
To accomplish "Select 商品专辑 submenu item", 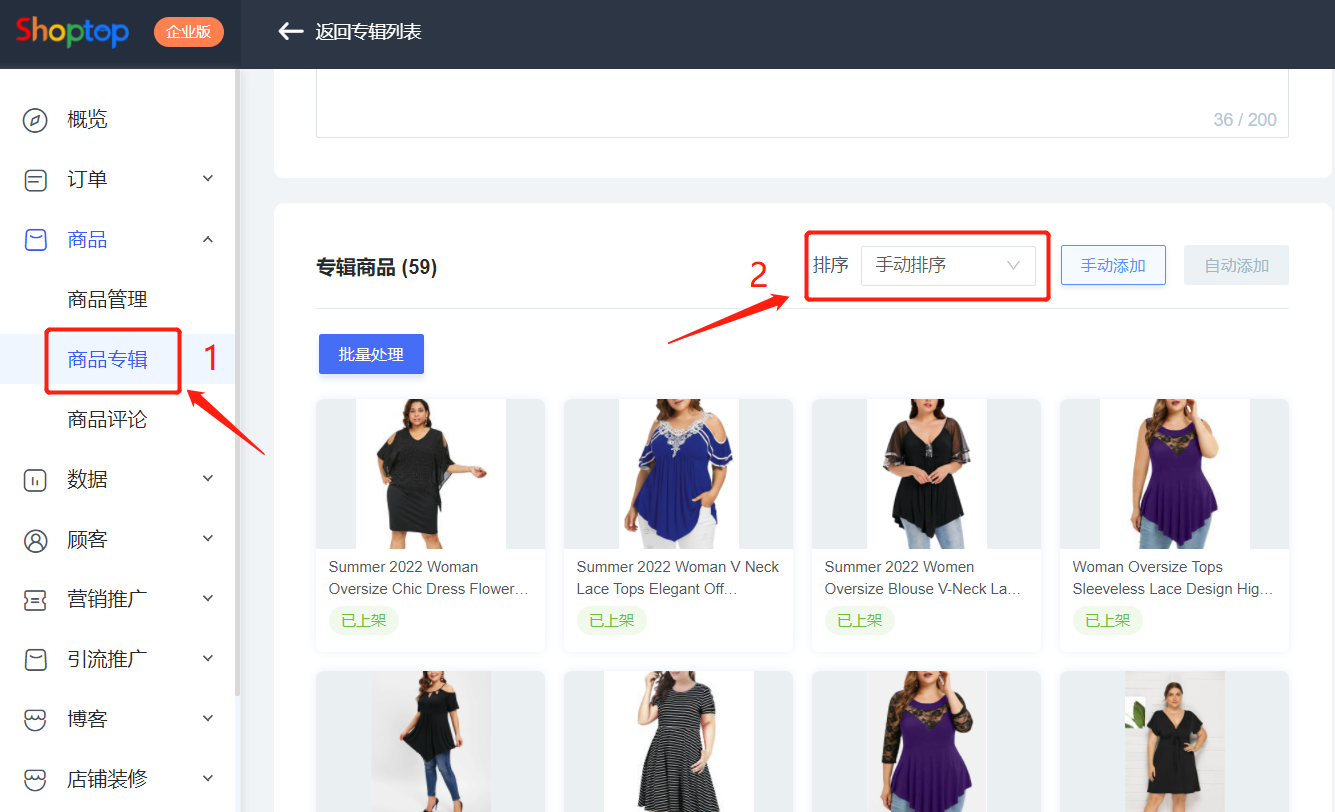I will pyautogui.click(x=108, y=360).
